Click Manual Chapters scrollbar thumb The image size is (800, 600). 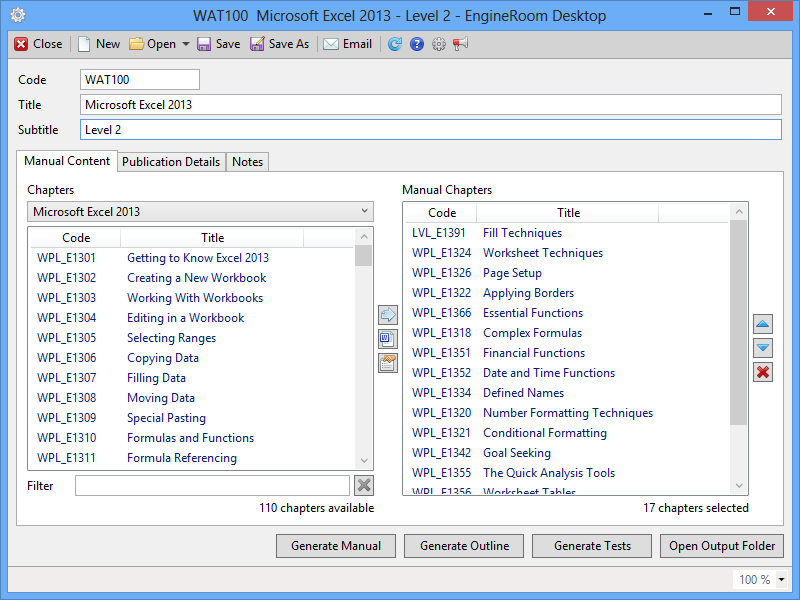coord(738,322)
